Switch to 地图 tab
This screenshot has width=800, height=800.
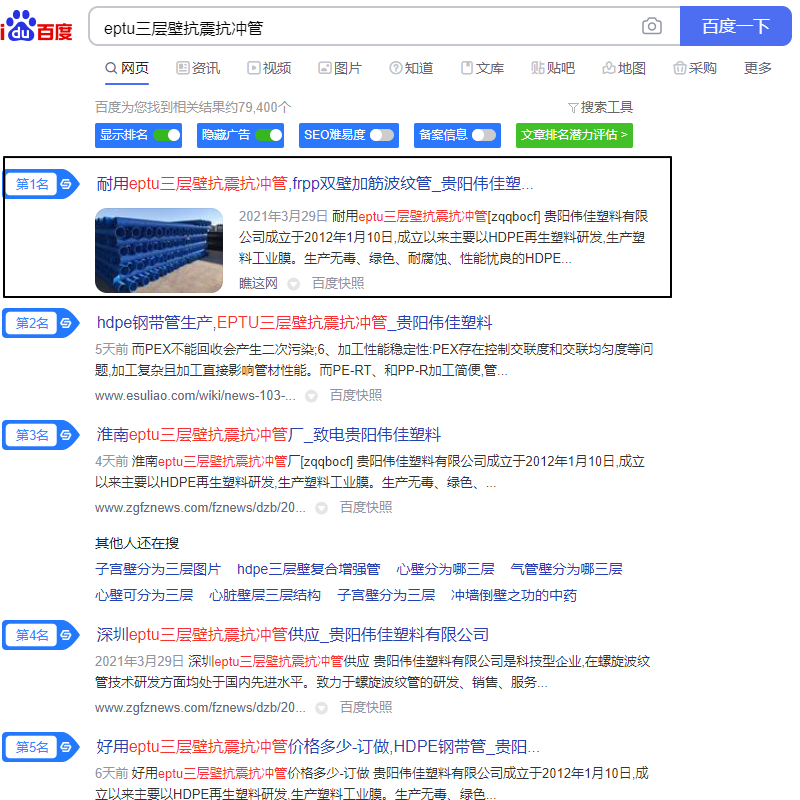(x=624, y=68)
